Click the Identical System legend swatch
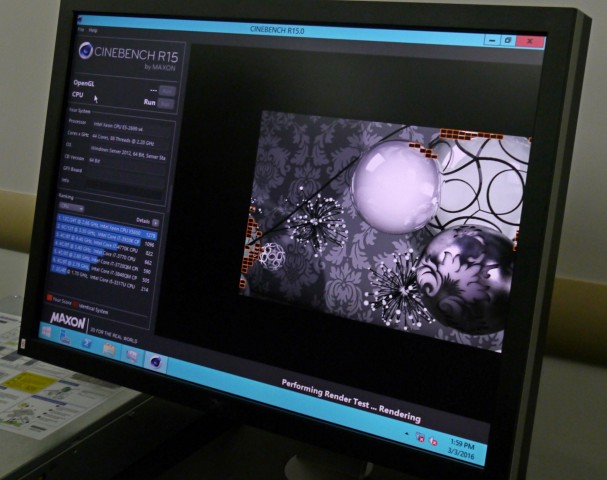The width and height of the screenshot is (607, 480). [76, 305]
